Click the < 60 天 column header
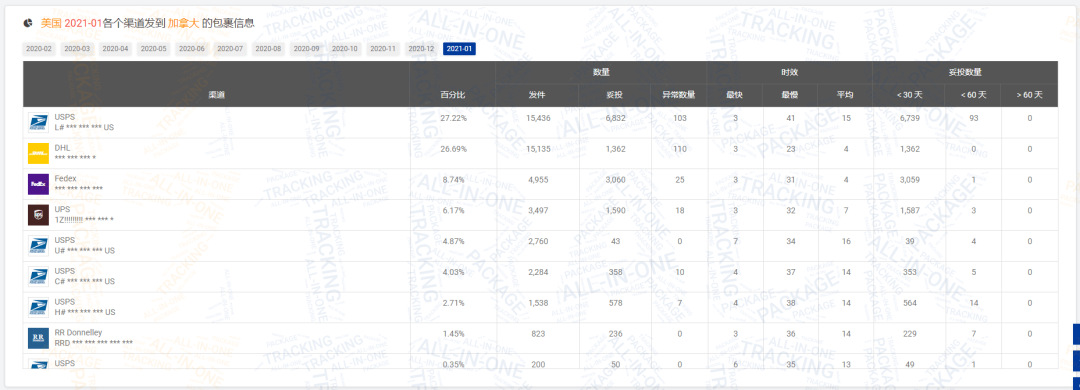This screenshot has width=1080, height=390. pos(973,95)
